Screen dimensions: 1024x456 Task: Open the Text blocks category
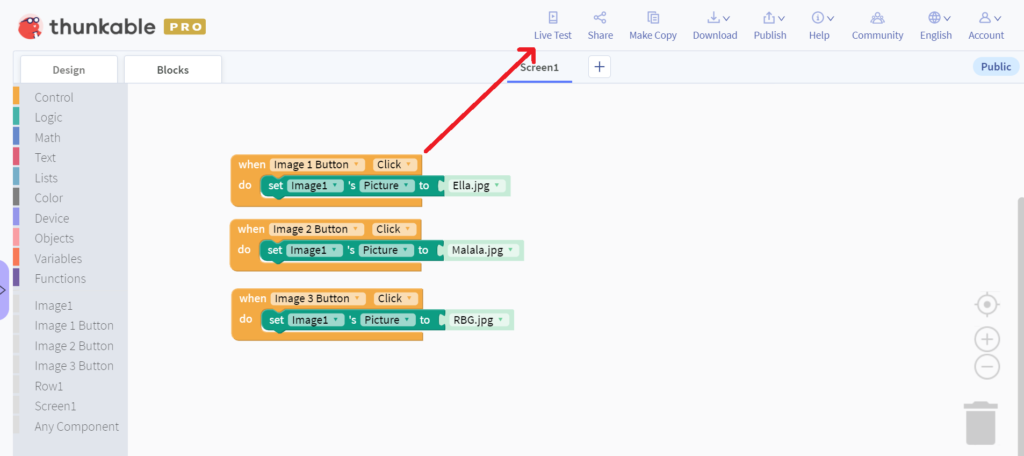coord(45,157)
